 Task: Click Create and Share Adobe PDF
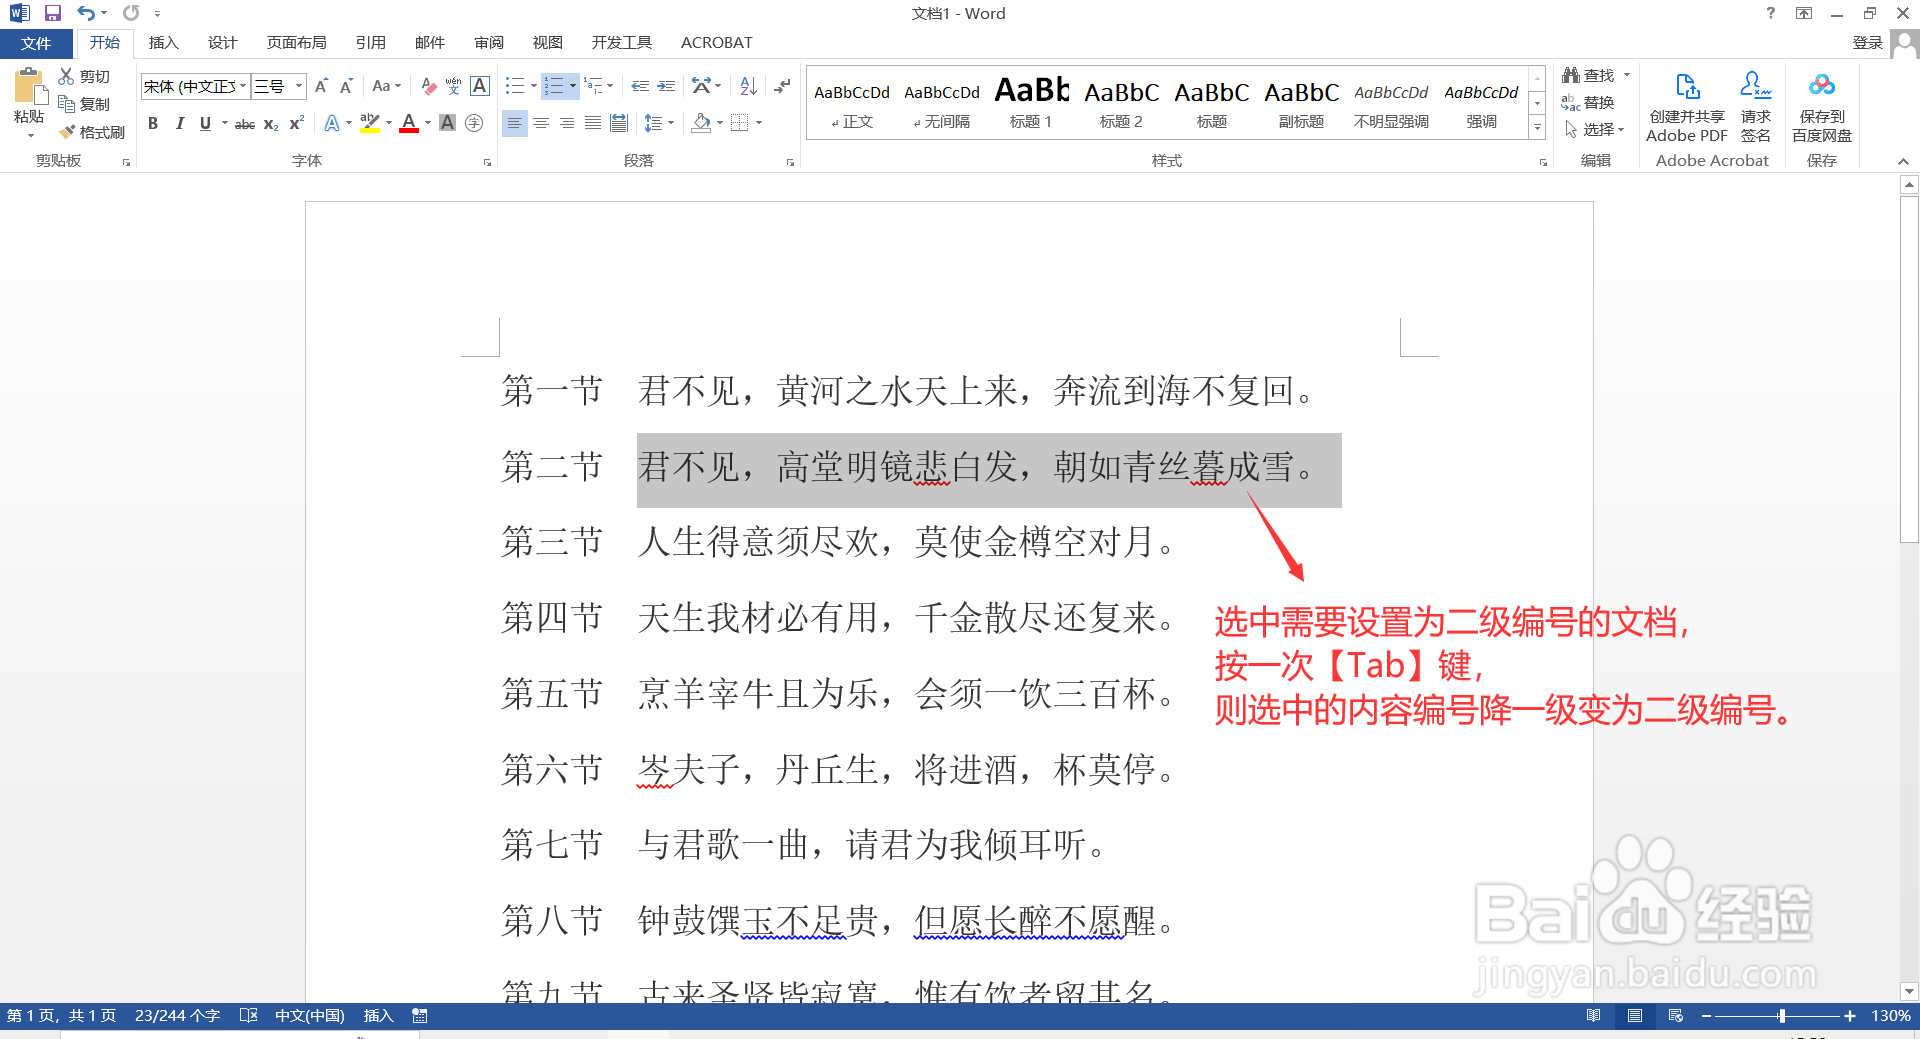coord(1687,108)
